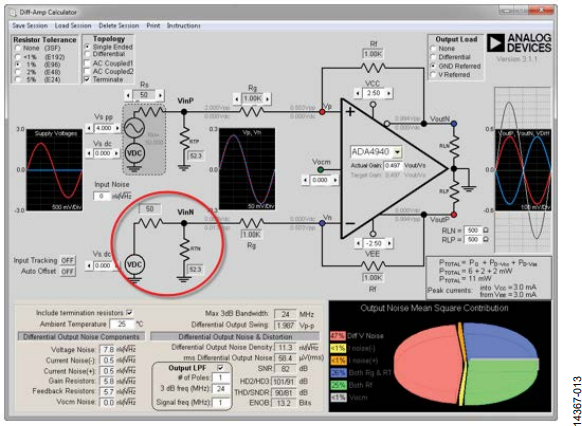Toggle the Terminate checkbox
The height and width of the screenshot is (426, 582).
click(88, 79)
